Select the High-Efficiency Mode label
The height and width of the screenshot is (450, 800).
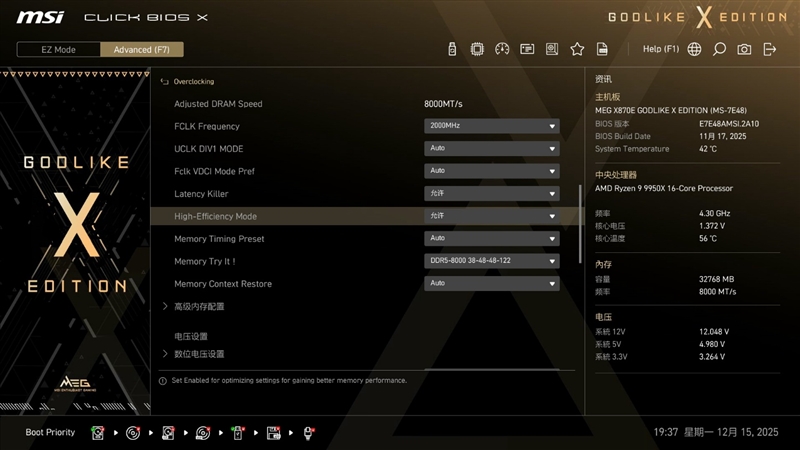tap(215, 216)
